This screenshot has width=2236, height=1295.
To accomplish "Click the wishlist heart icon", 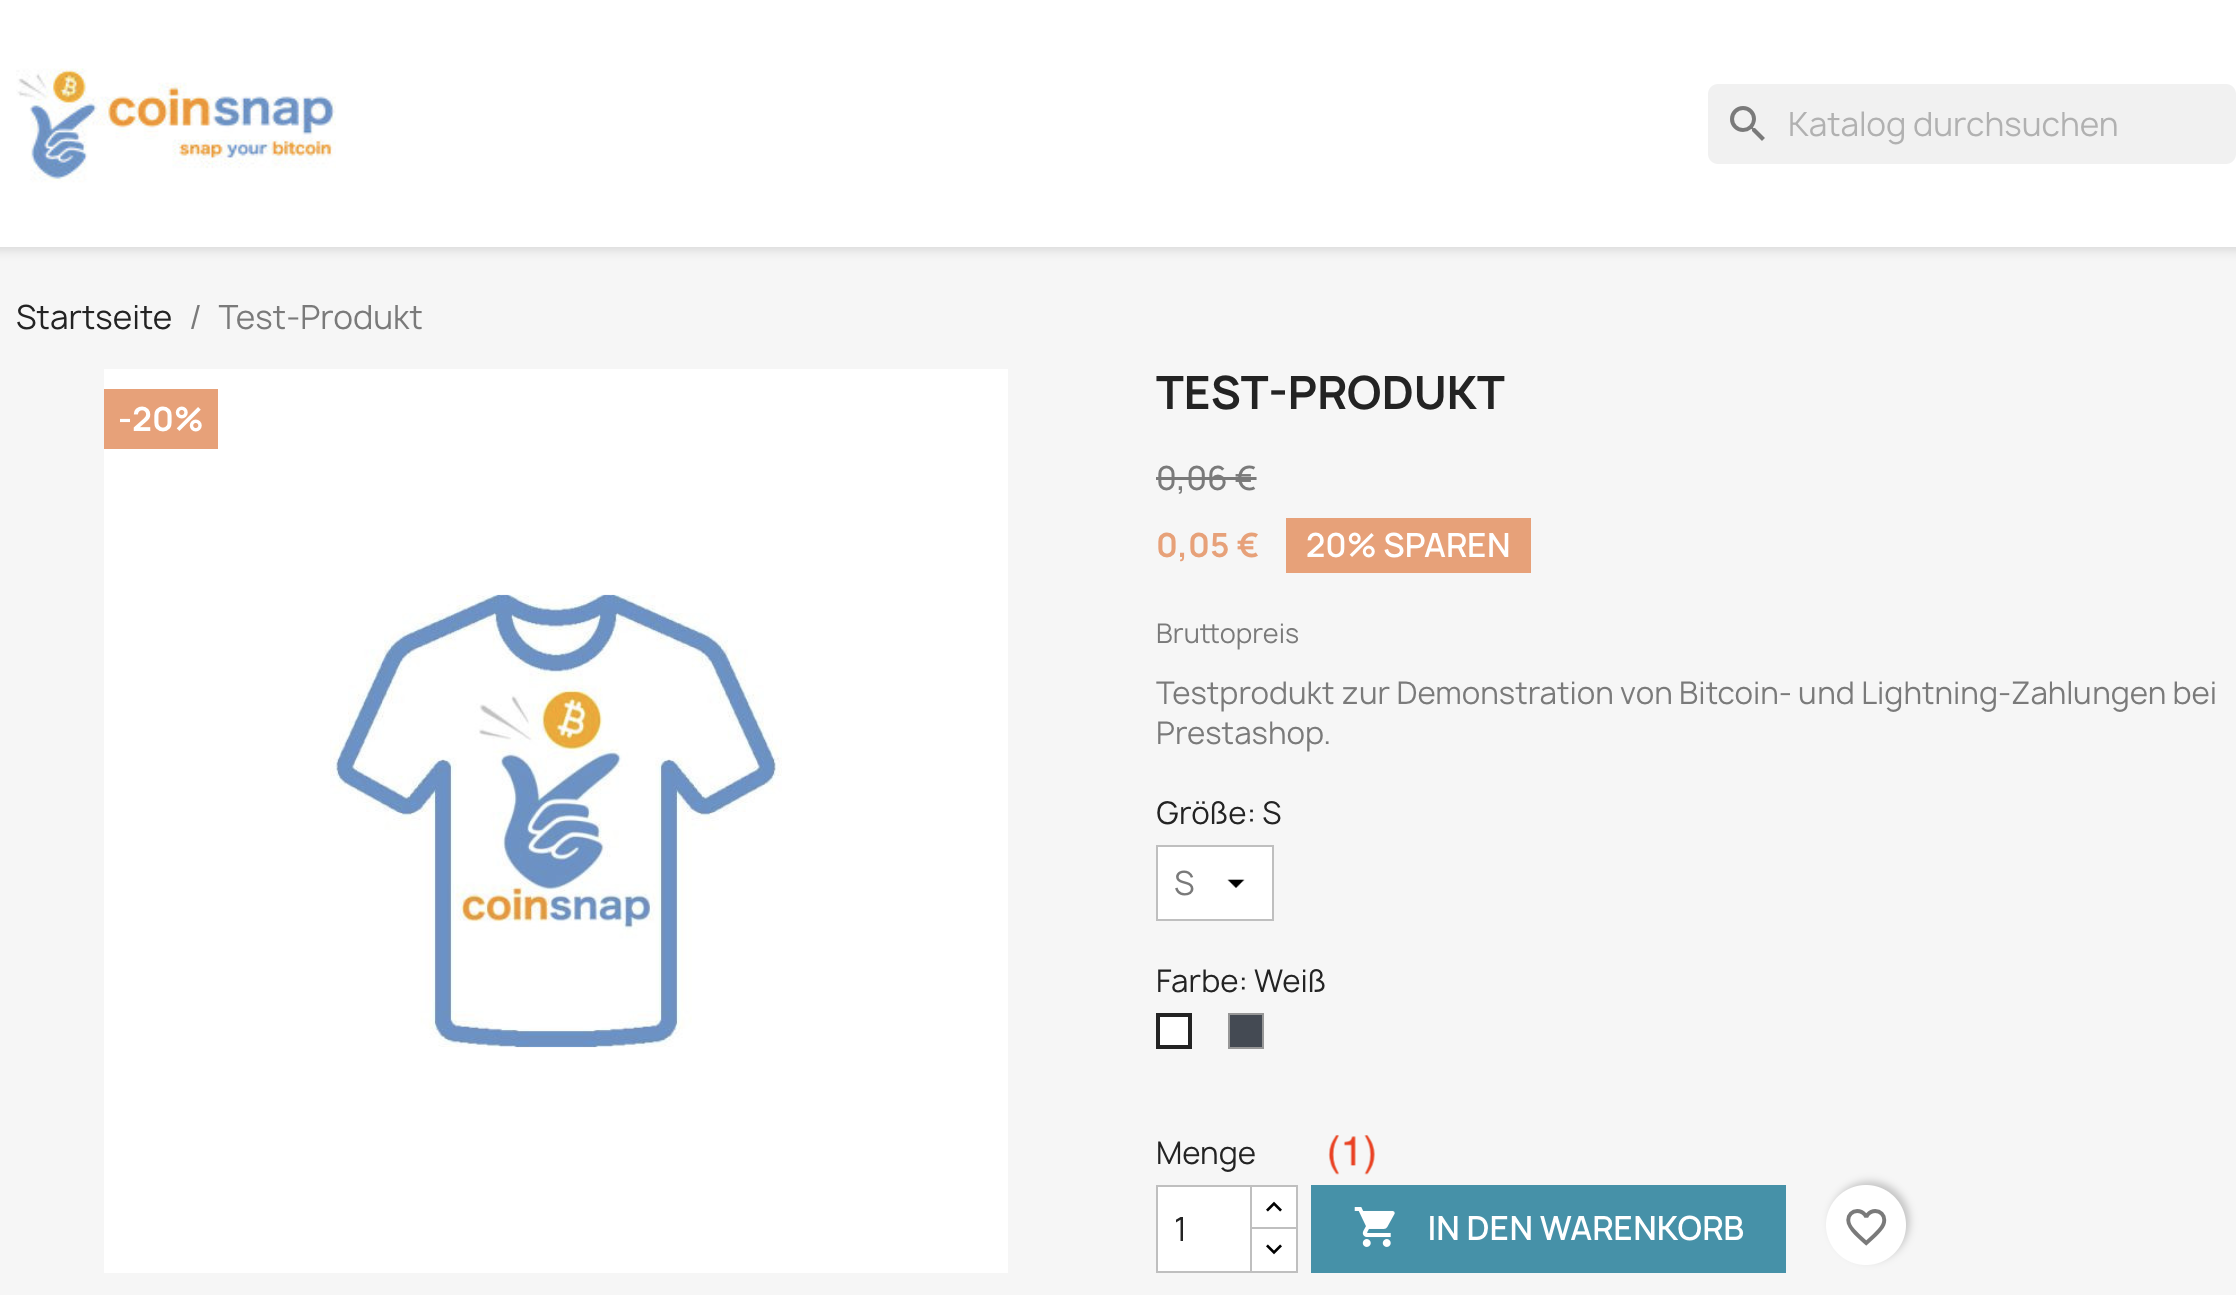I will point(1865,1226).
